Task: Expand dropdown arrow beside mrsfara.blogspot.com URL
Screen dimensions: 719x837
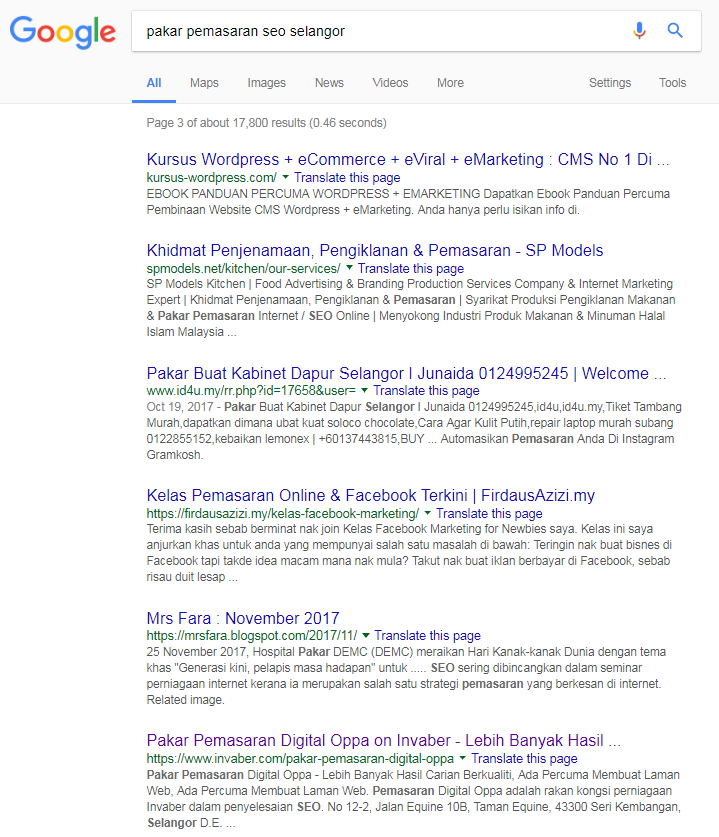Action: point(366,635)
